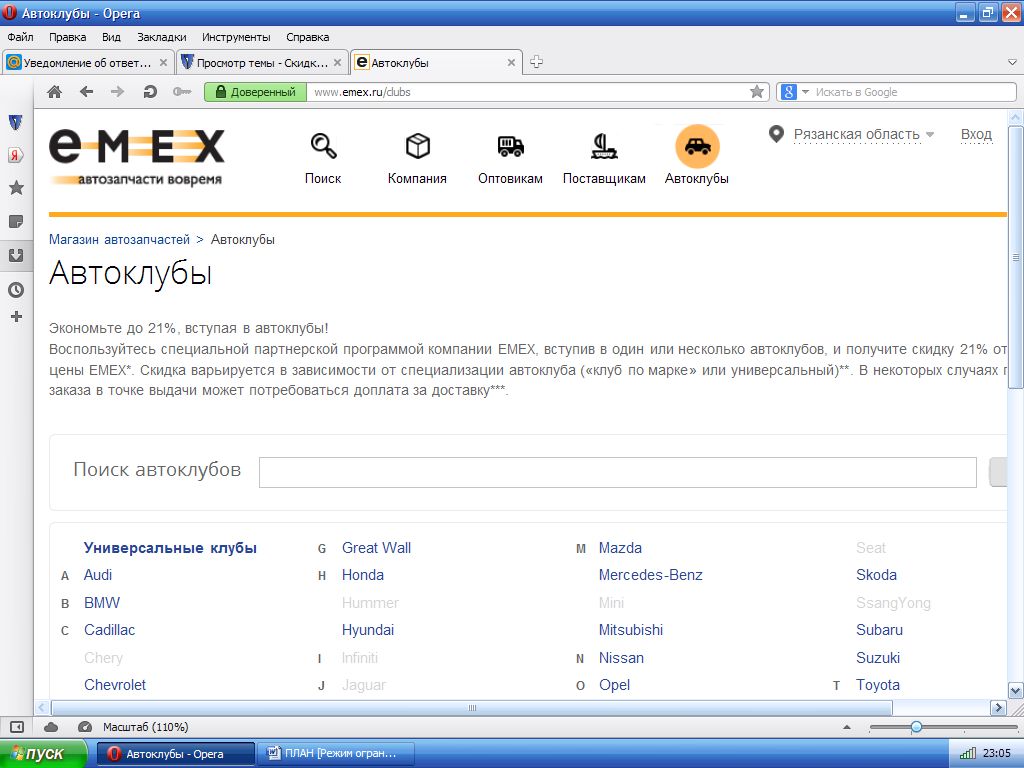
Task: Open the truck Оптовикам icon
Action: (510, 146)
